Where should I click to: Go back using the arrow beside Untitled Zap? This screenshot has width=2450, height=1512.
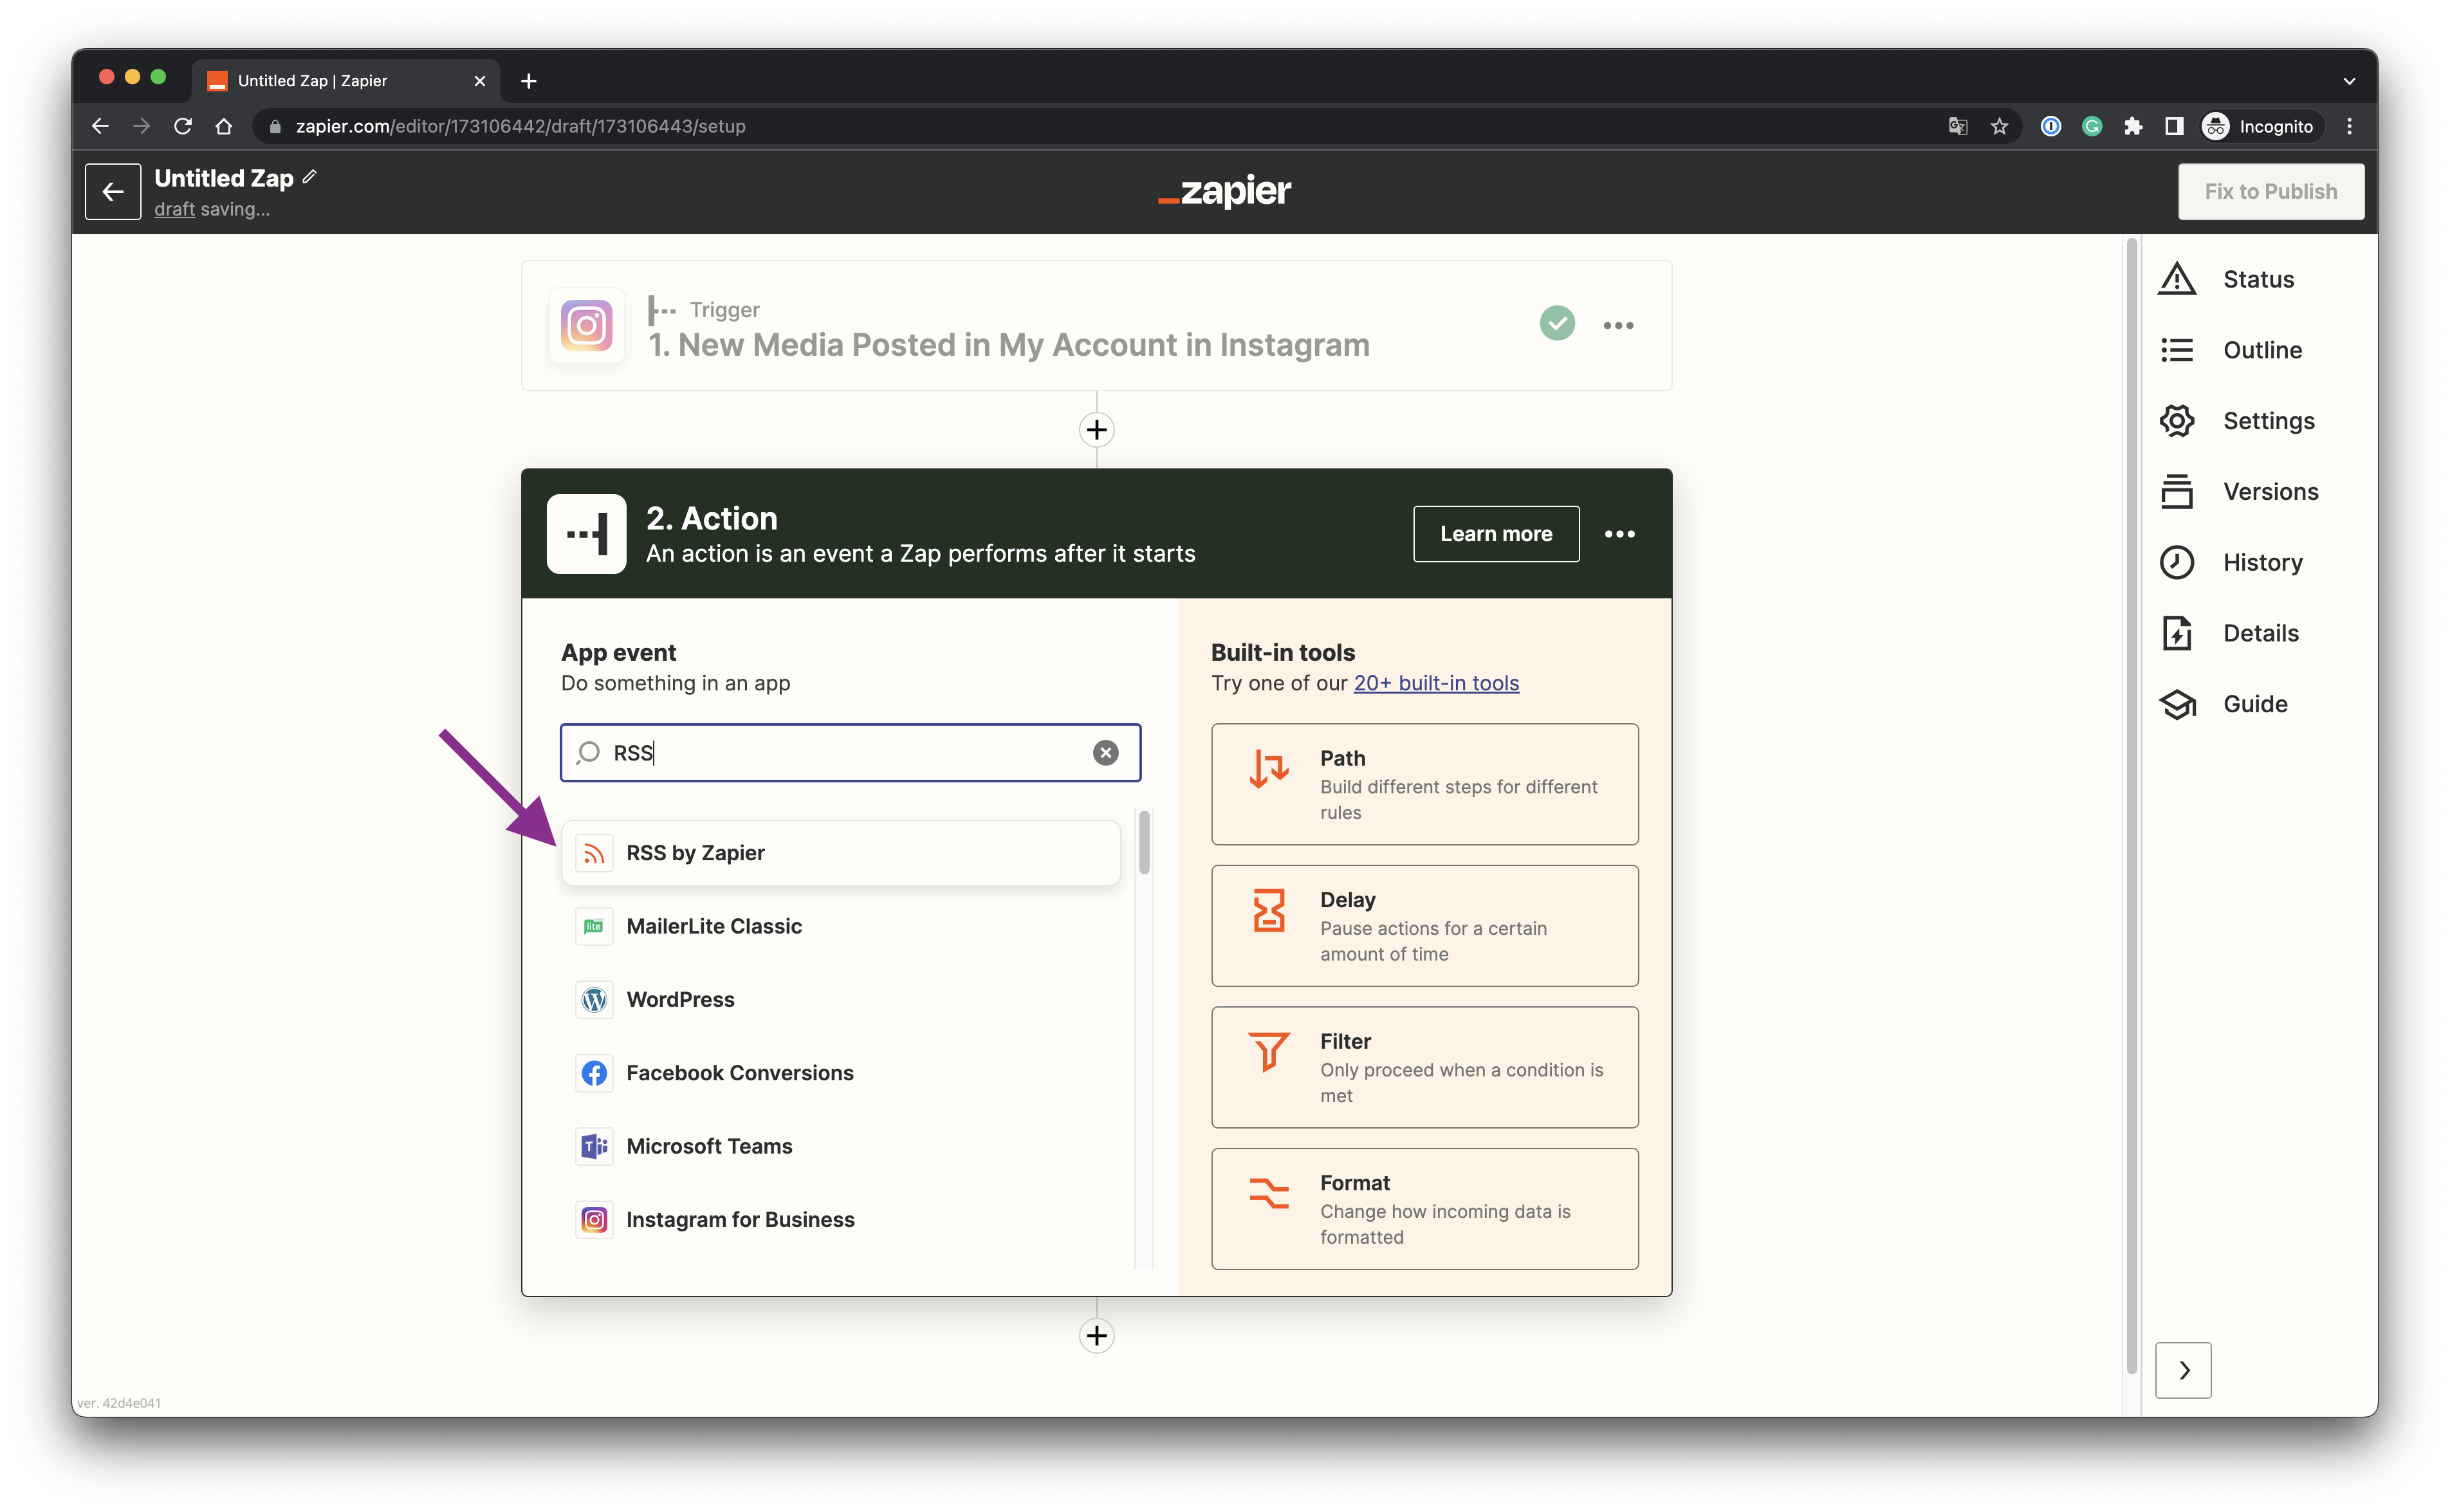tap(112, 191)
